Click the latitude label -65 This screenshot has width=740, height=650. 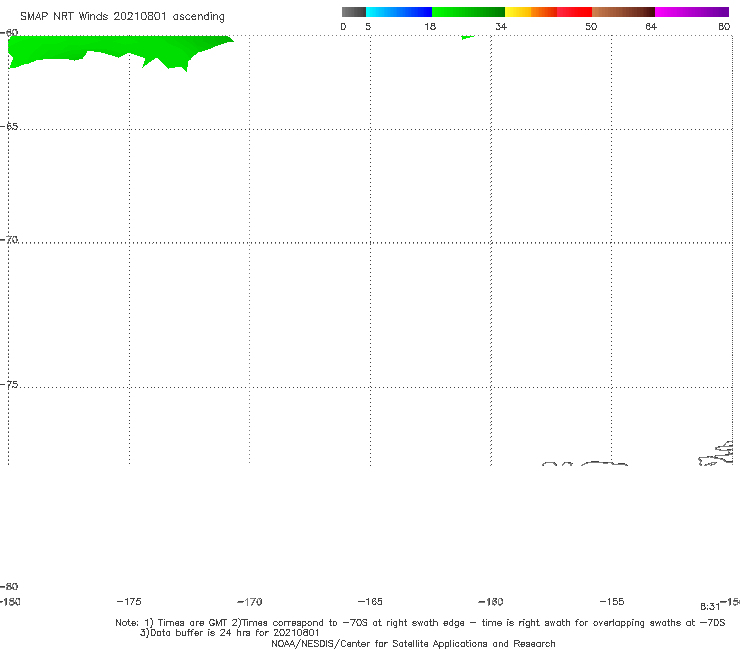coord(9,127)
